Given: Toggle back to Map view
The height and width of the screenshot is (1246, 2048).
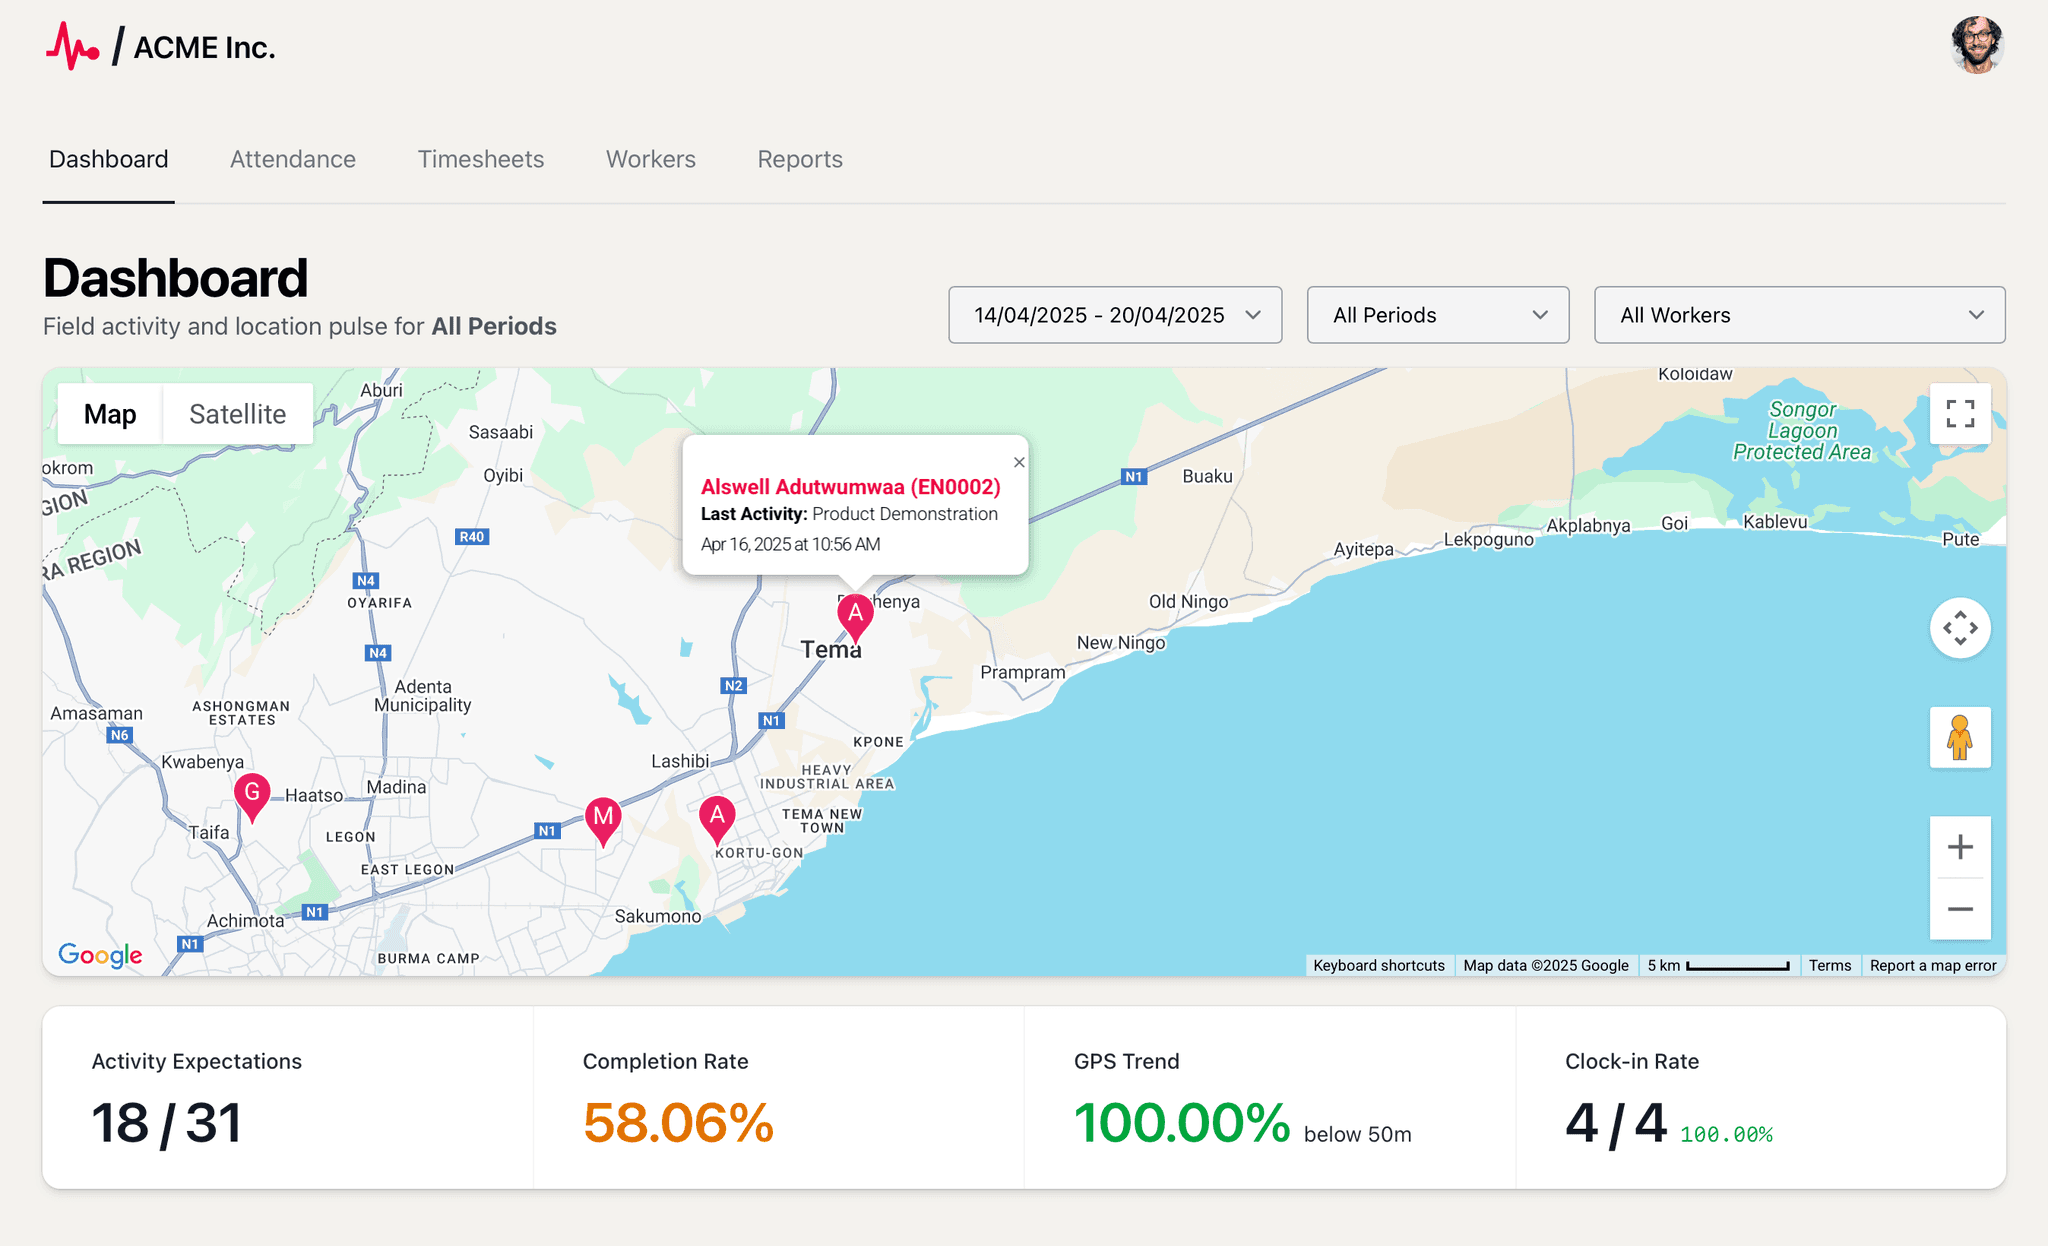Looking at the screenshot, I should pos(109,413).
